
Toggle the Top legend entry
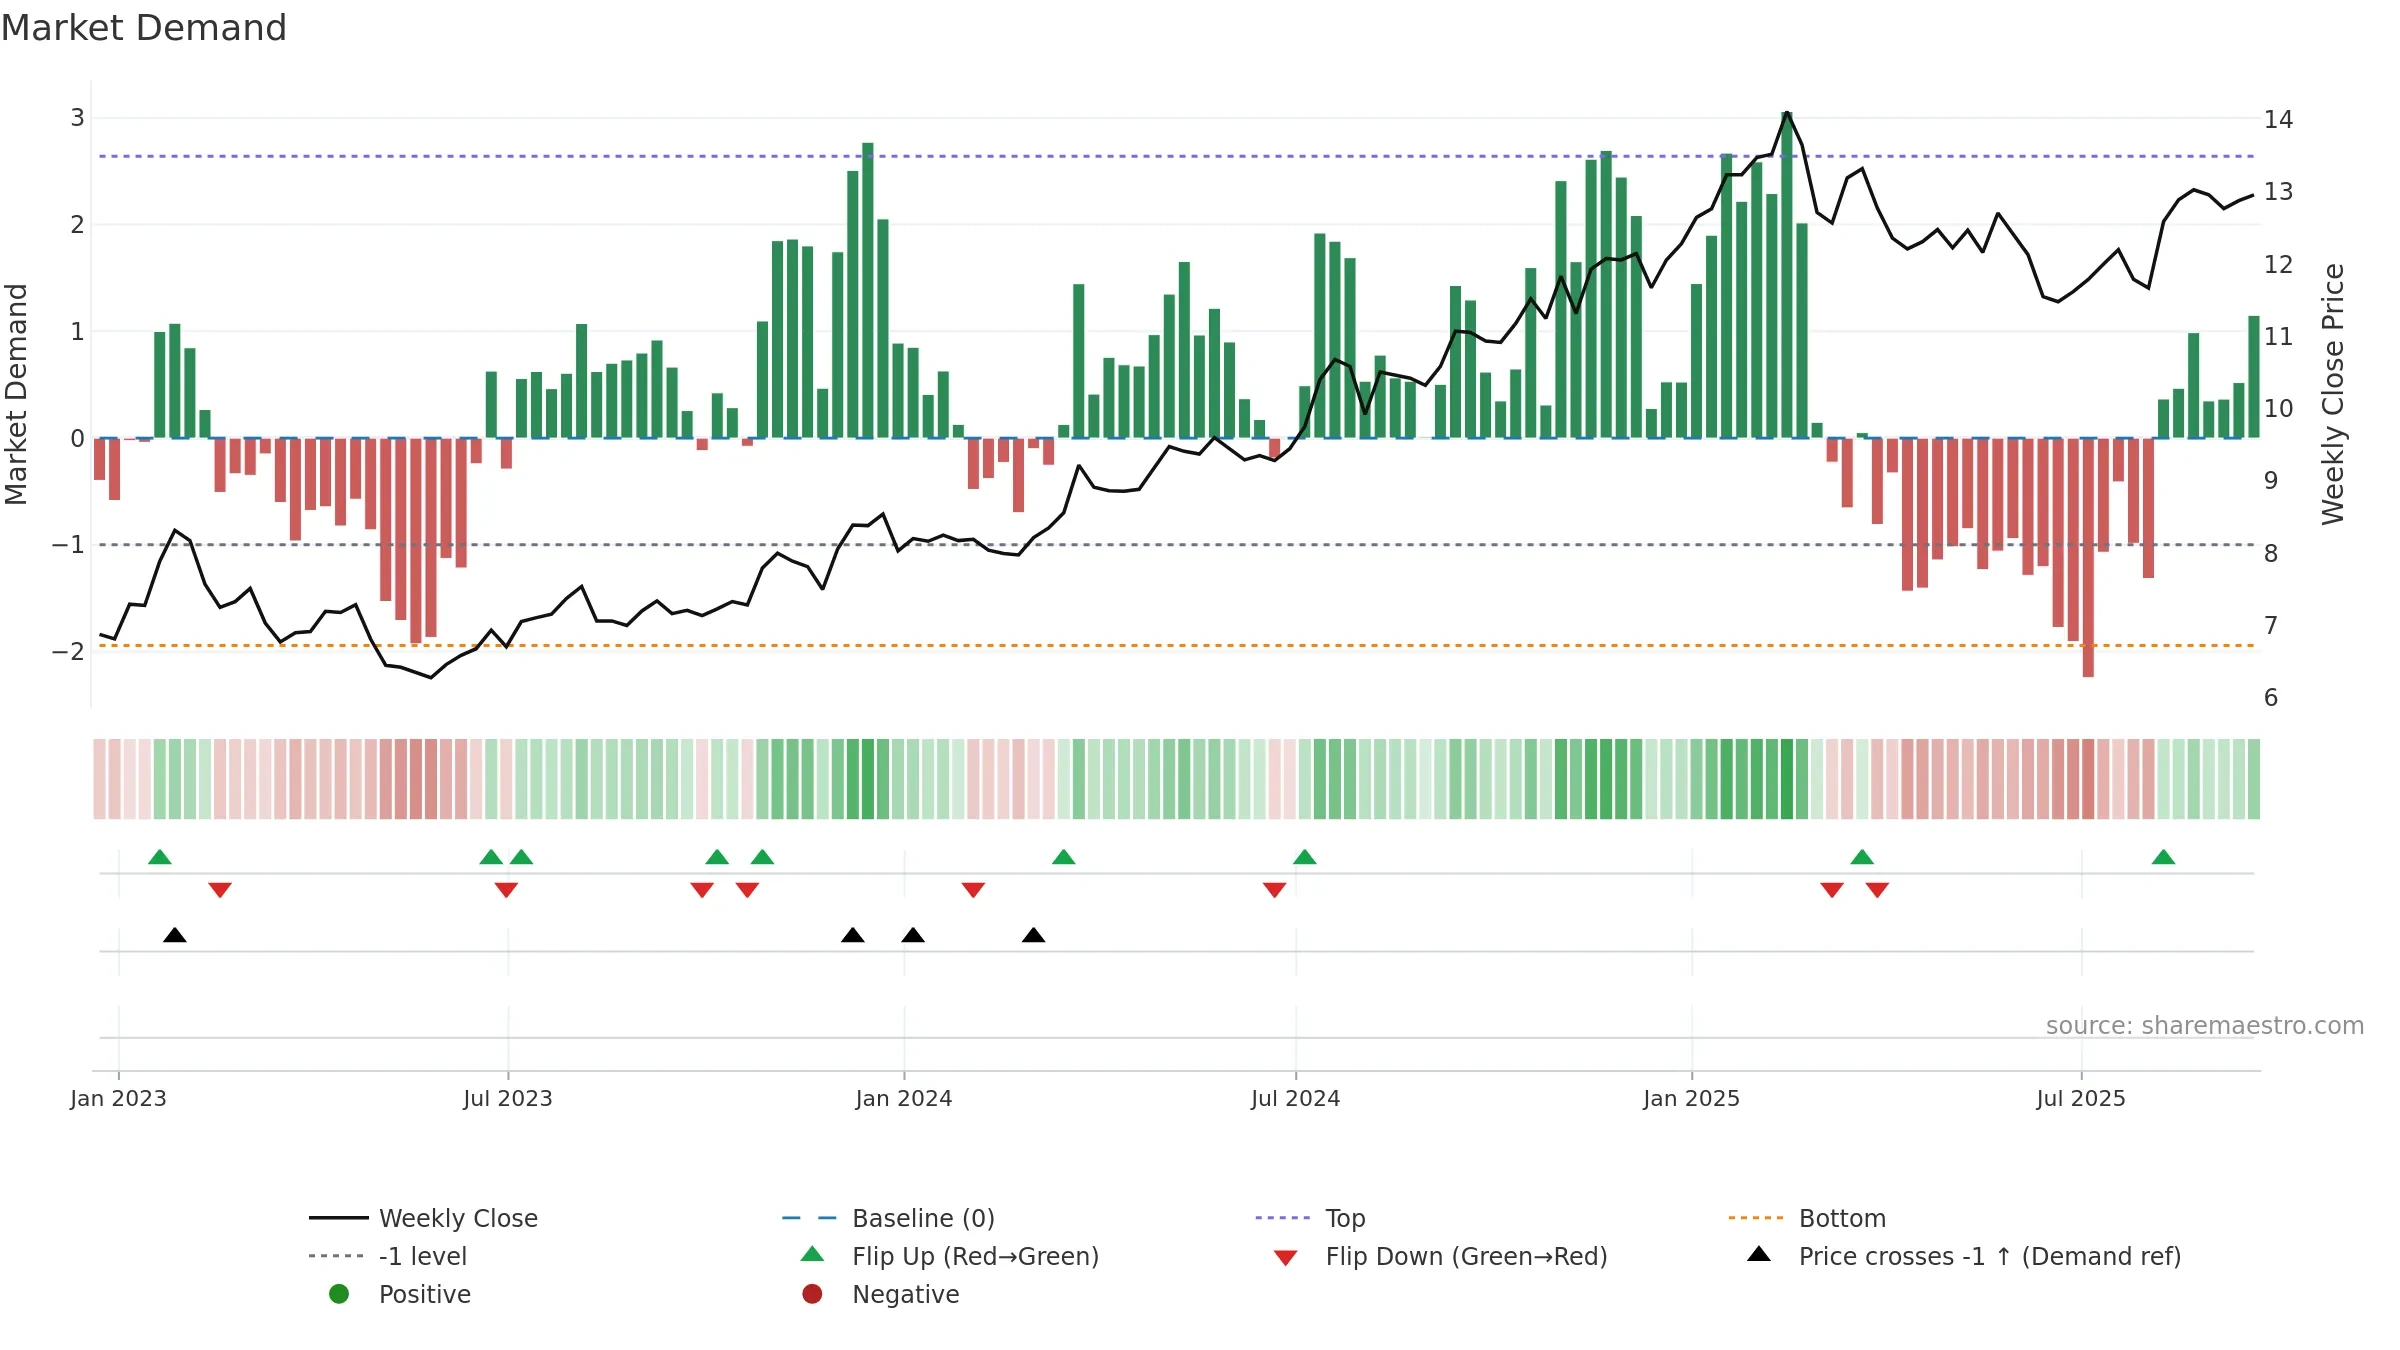pos(1310,1218)
